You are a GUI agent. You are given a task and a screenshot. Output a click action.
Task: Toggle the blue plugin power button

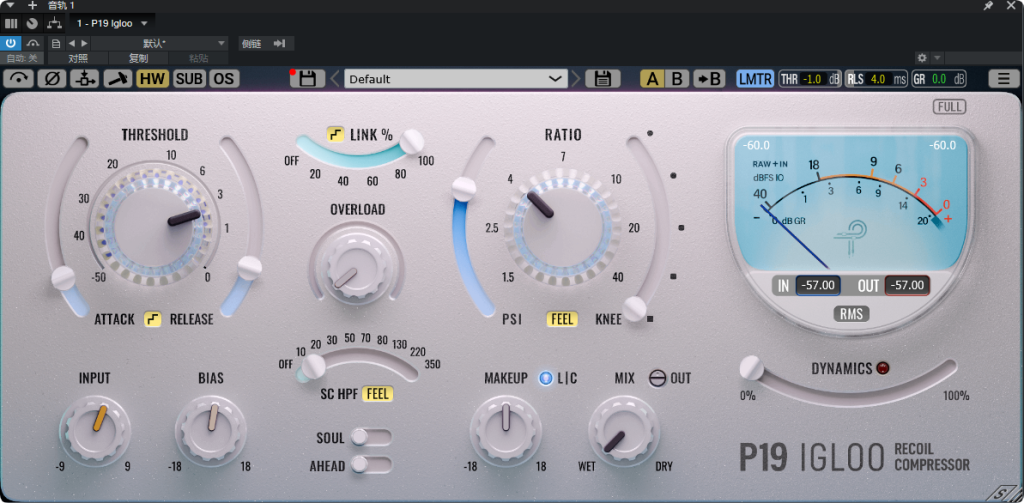pyautogui.click(x=11, y=44)
